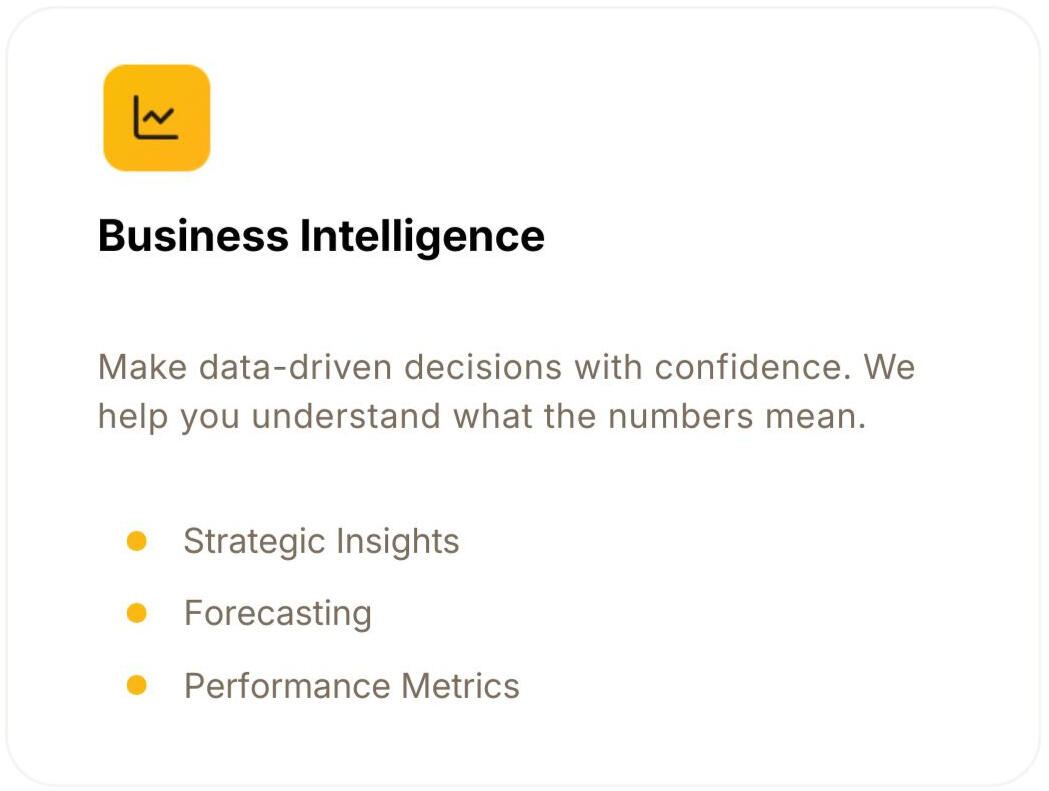This screenshot has height=791, width=1049.
Task: Click the bullet dot beside Strategic Insights
Action: click(137, 541)
